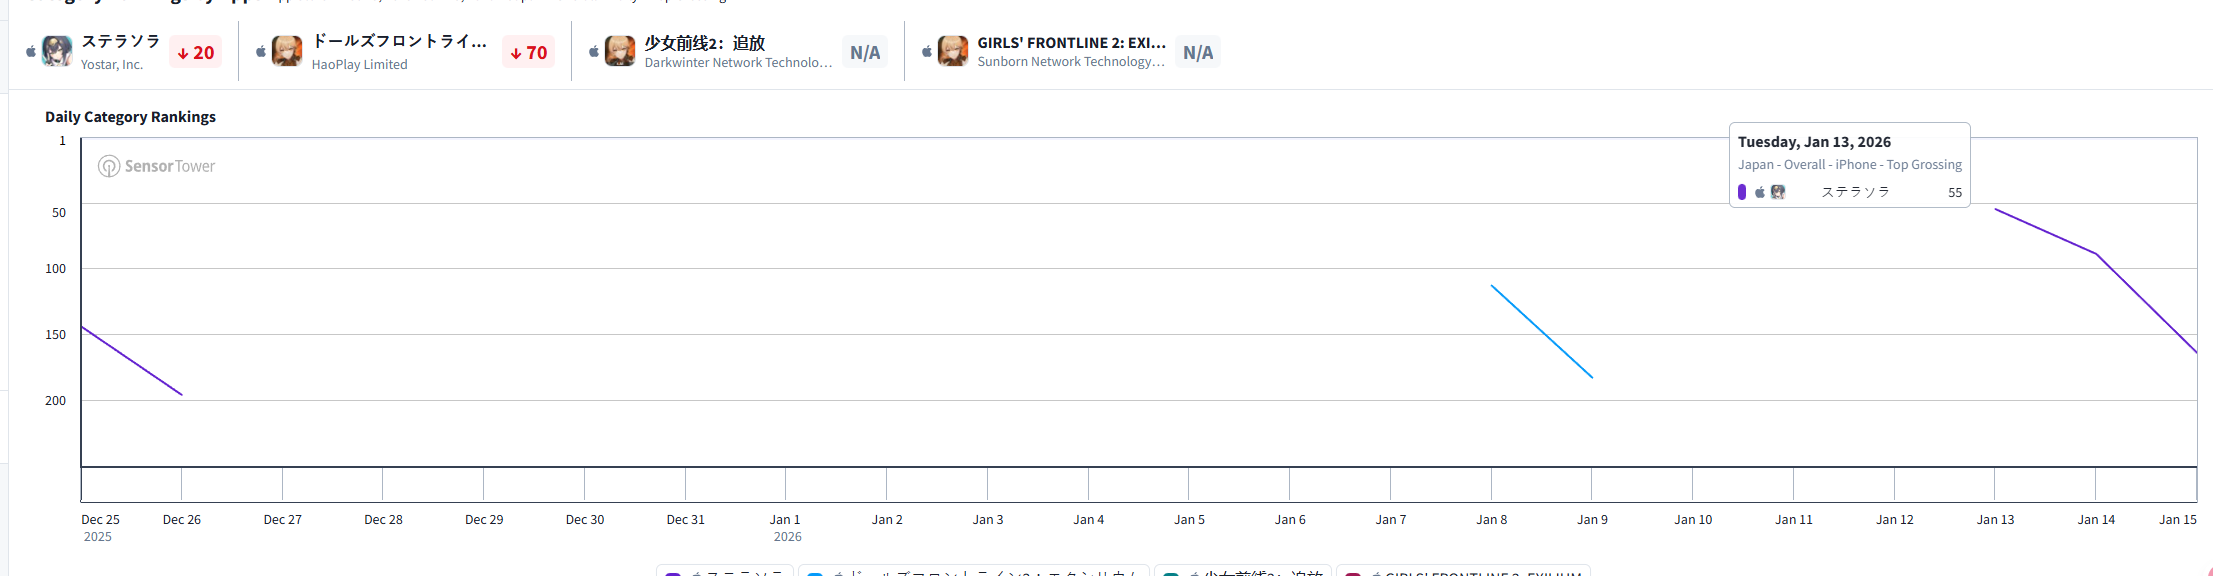Click the Jan 8 date label
The height and width of the screenshot is (576, 2213).
click(1492, 520)
